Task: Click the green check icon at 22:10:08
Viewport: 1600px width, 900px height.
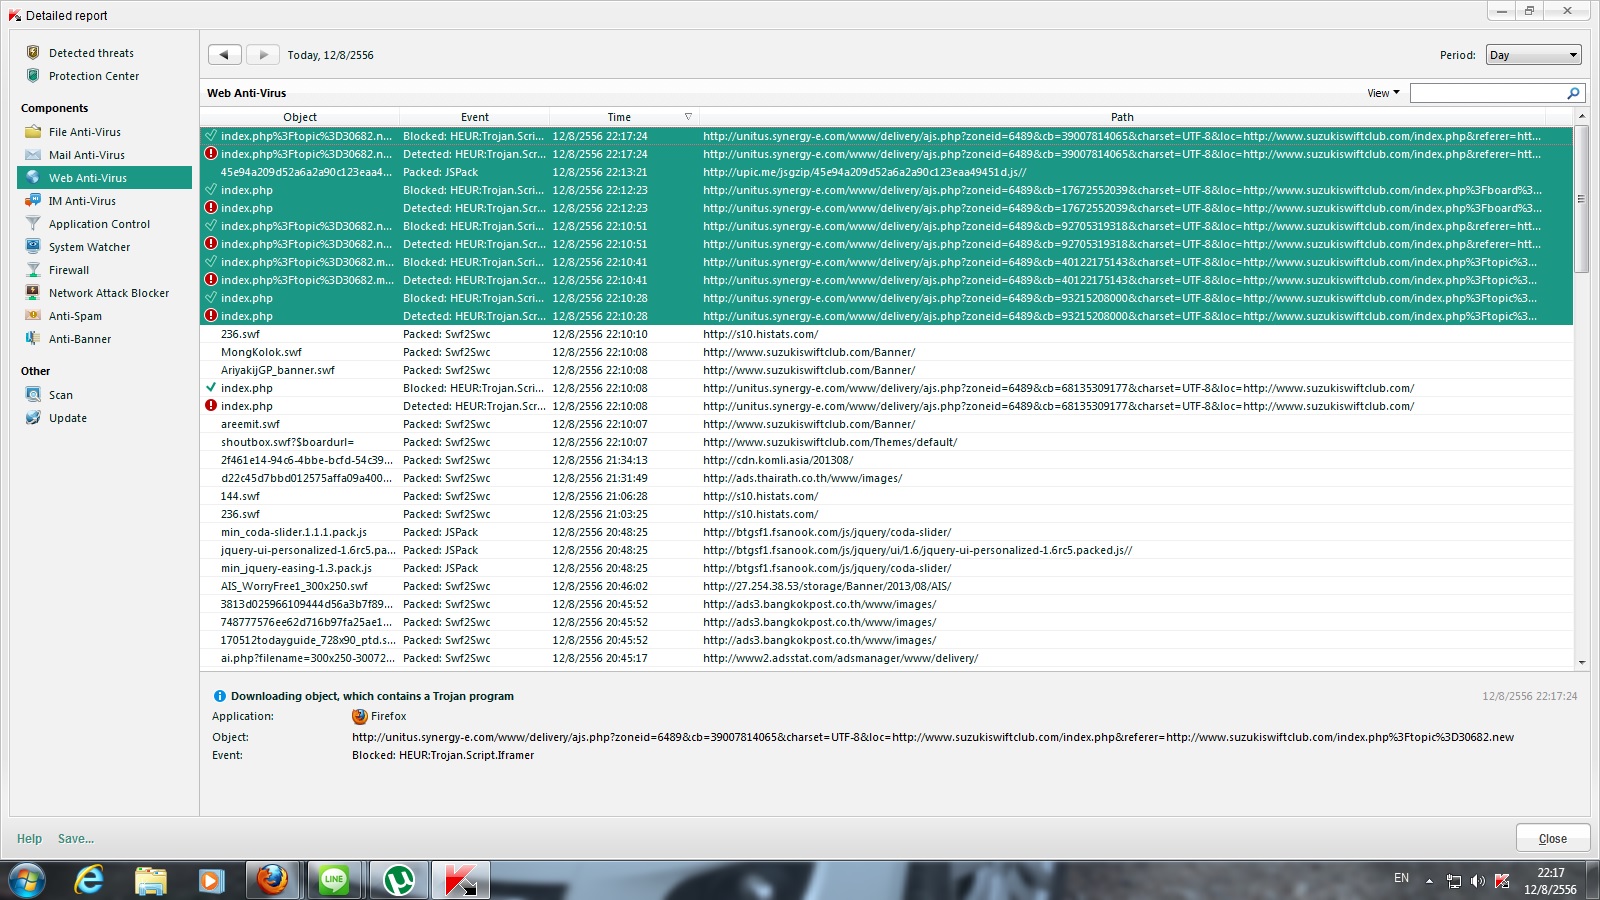Action: coord(211,388)
